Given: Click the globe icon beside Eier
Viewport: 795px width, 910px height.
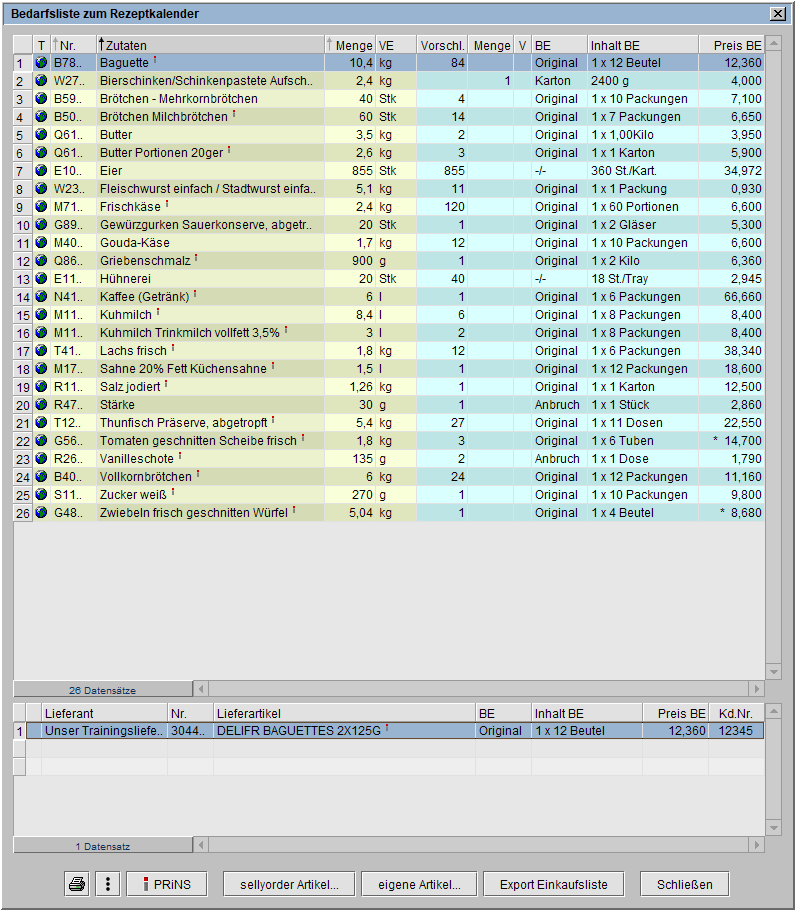Looking at the screenshot, I should coord(41,171).
